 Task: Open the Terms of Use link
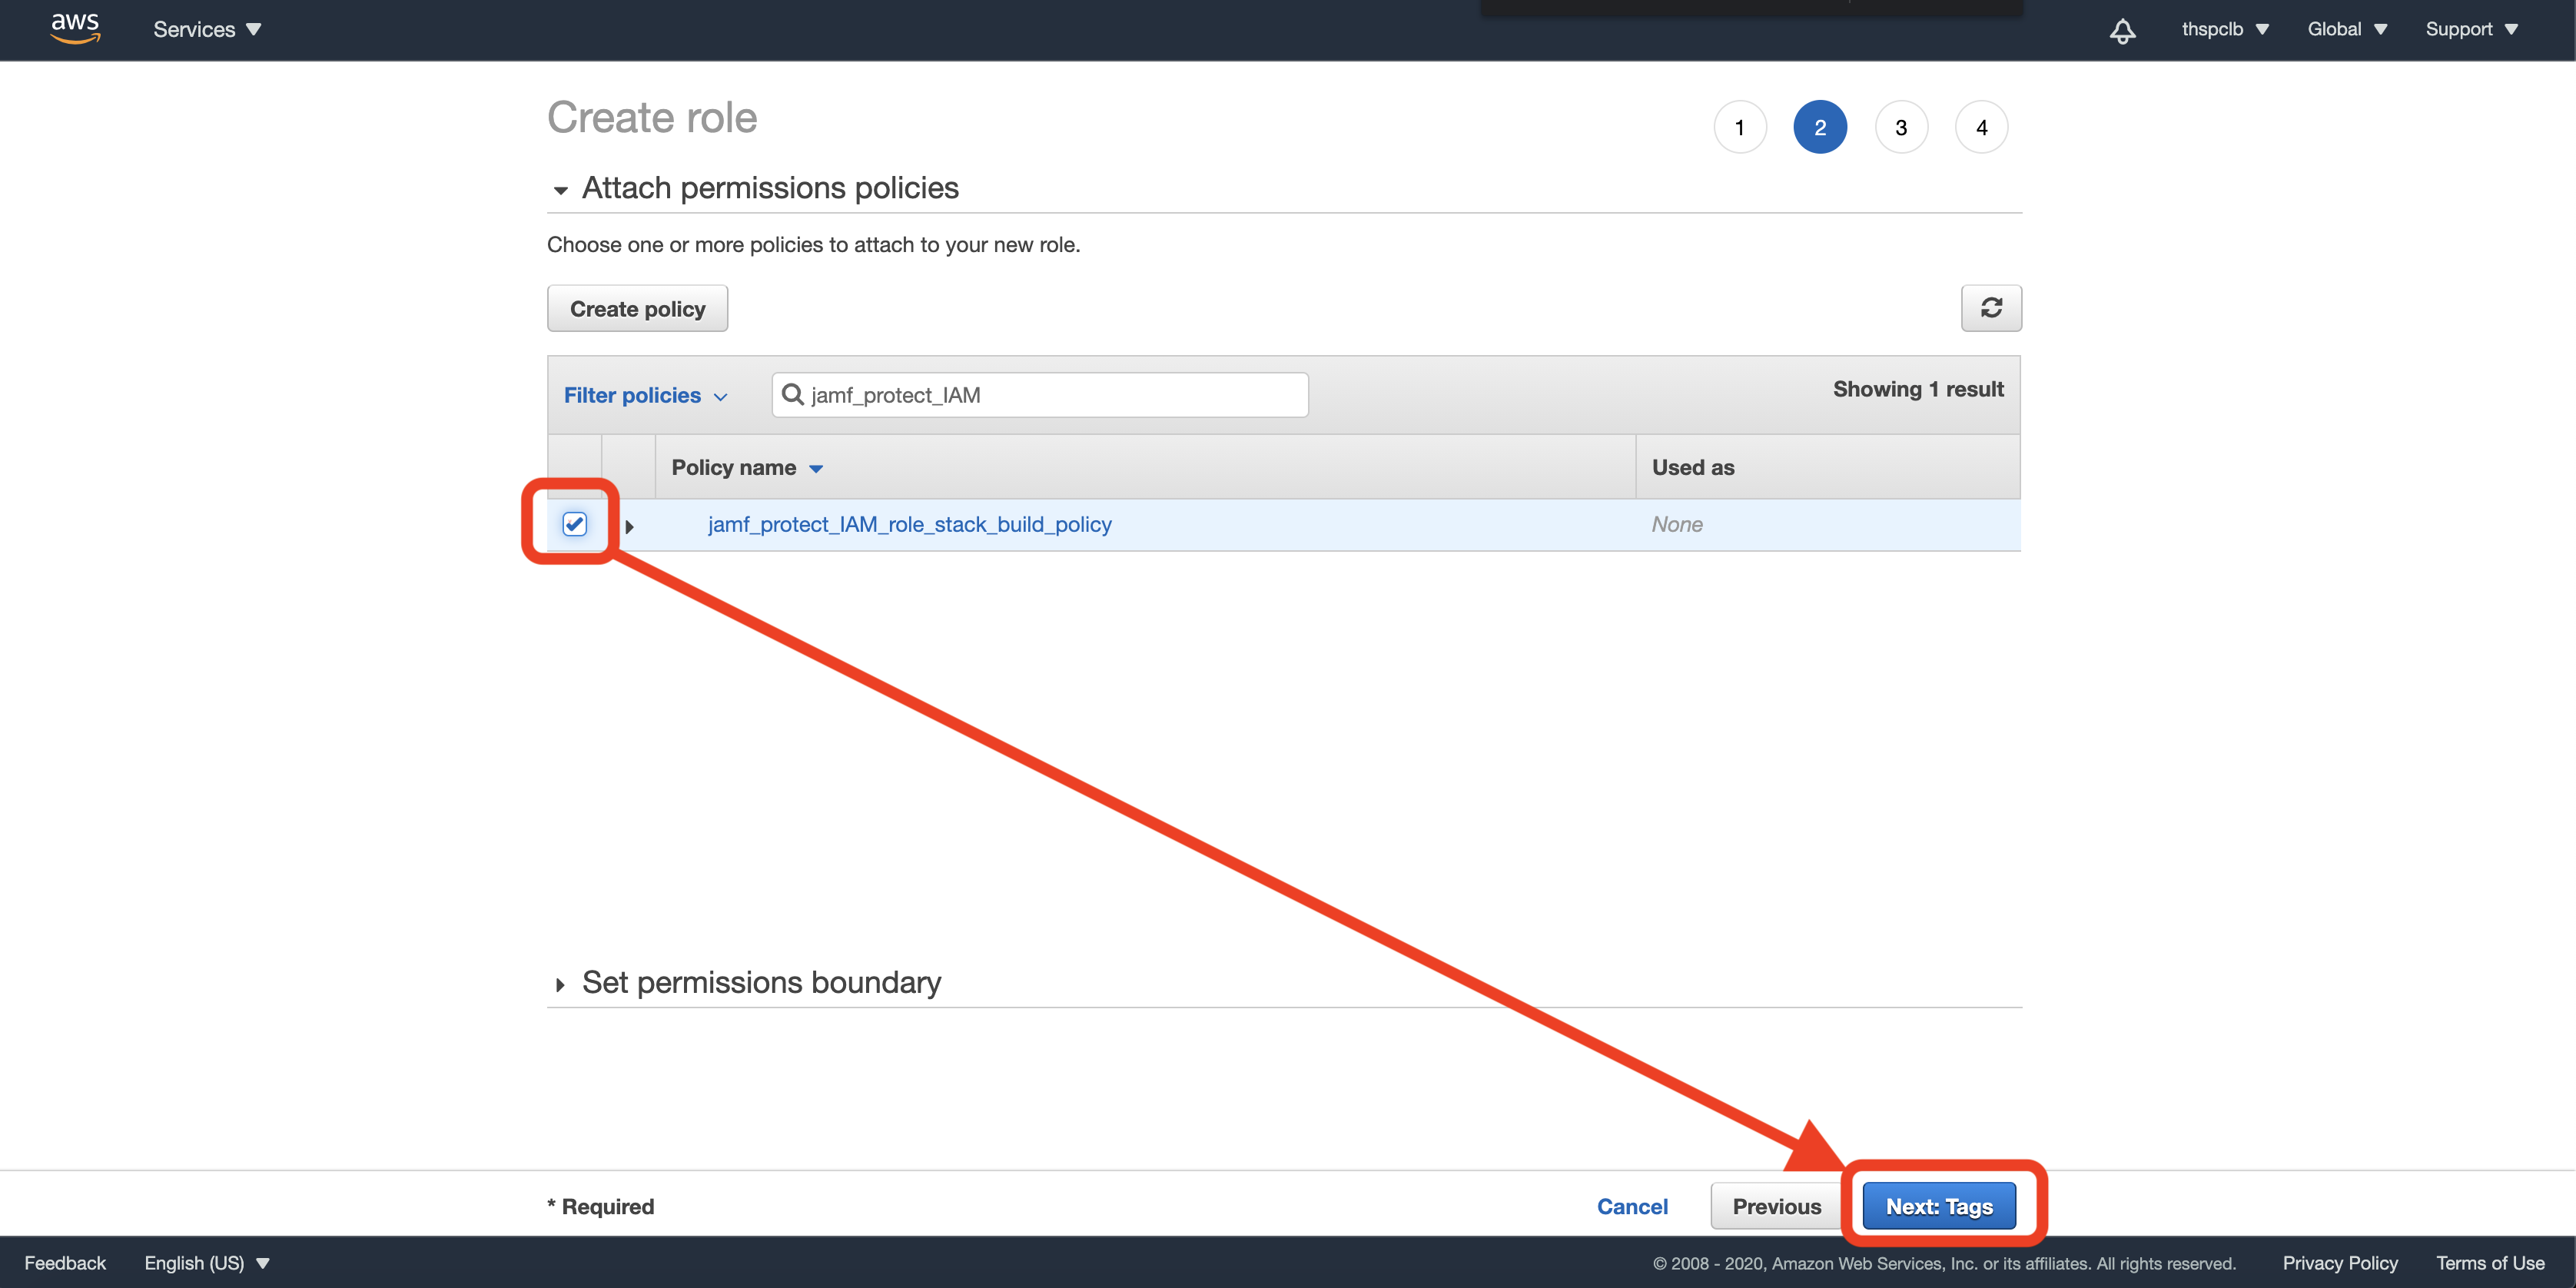2489,1263
